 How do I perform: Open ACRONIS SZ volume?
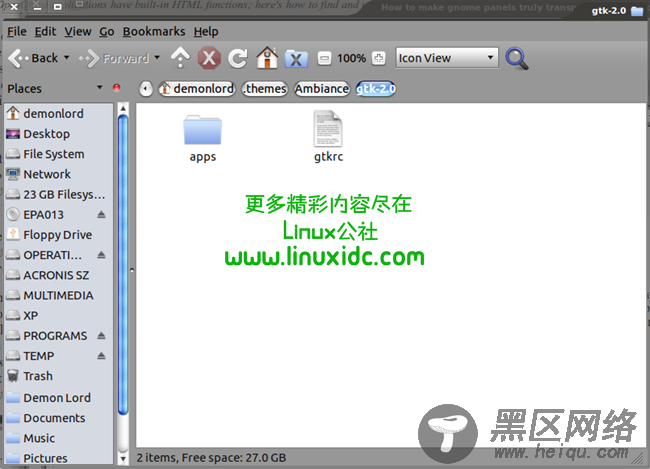[58, 275]
